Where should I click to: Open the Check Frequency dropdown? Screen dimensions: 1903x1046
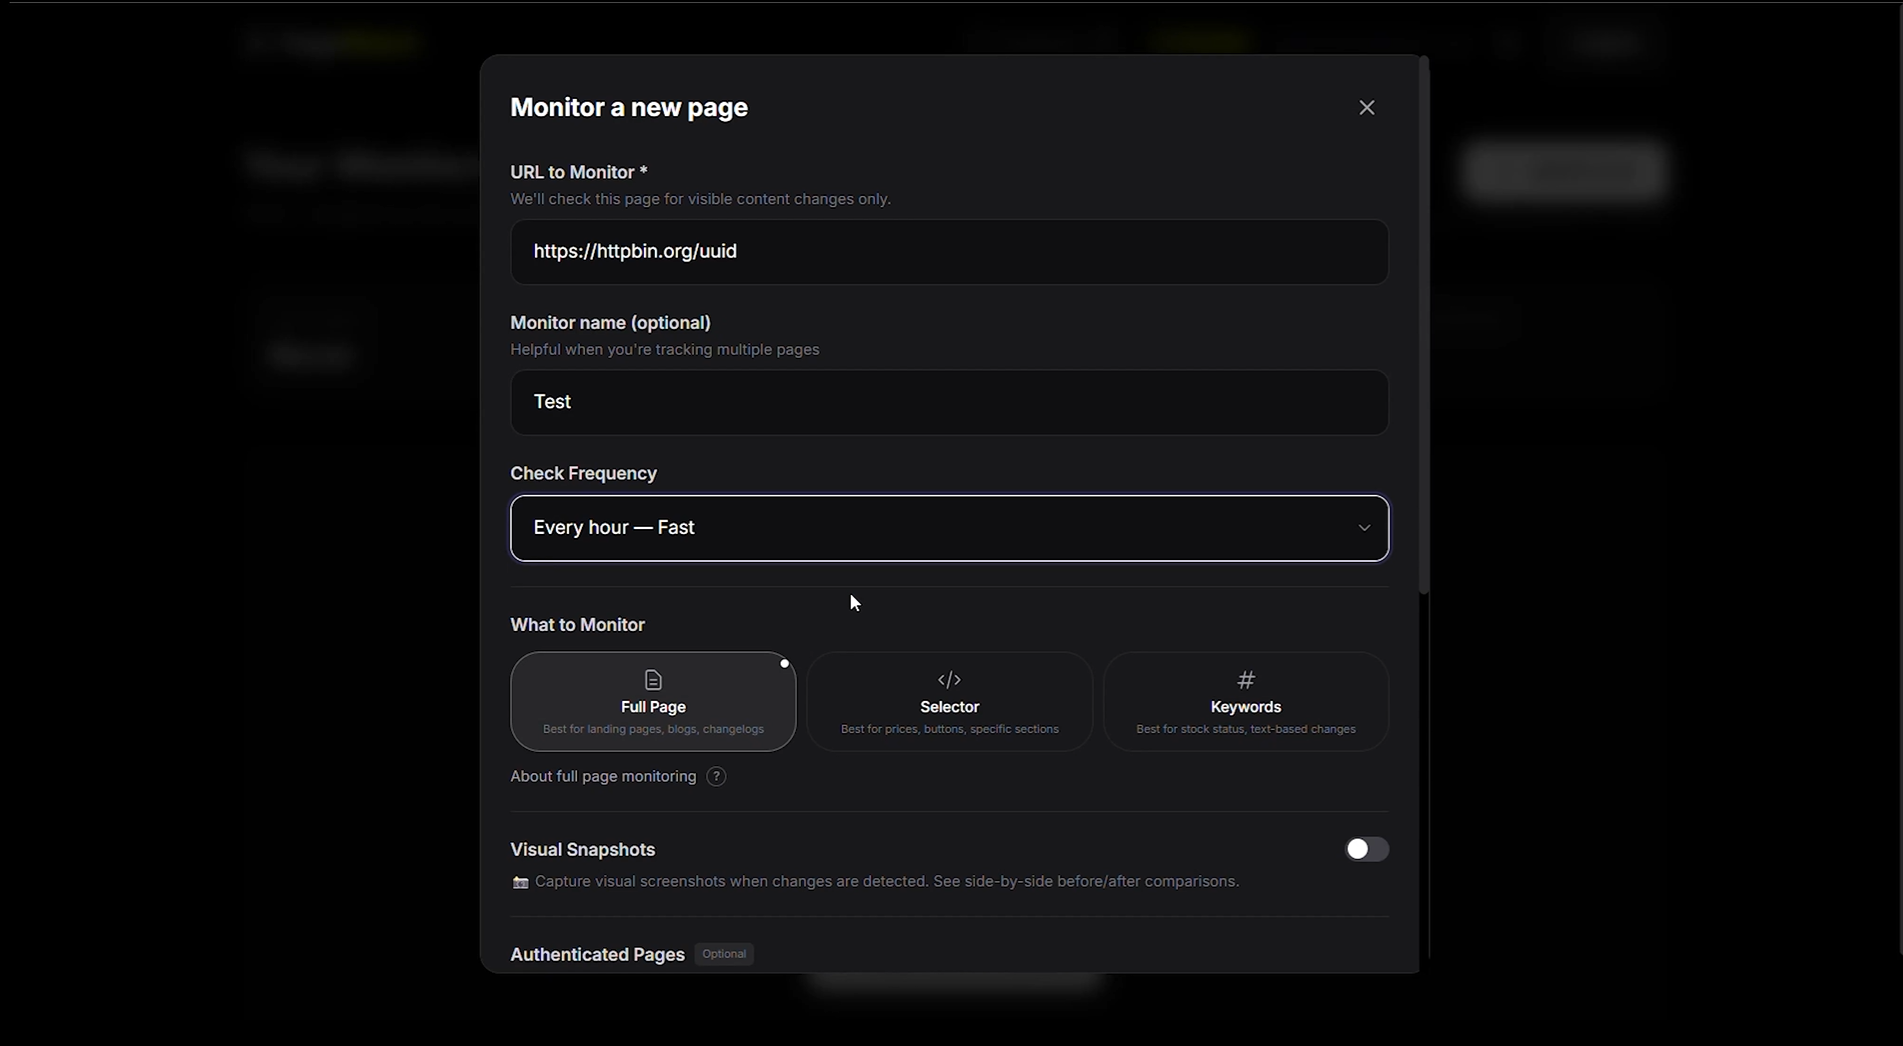coord(949,528)
